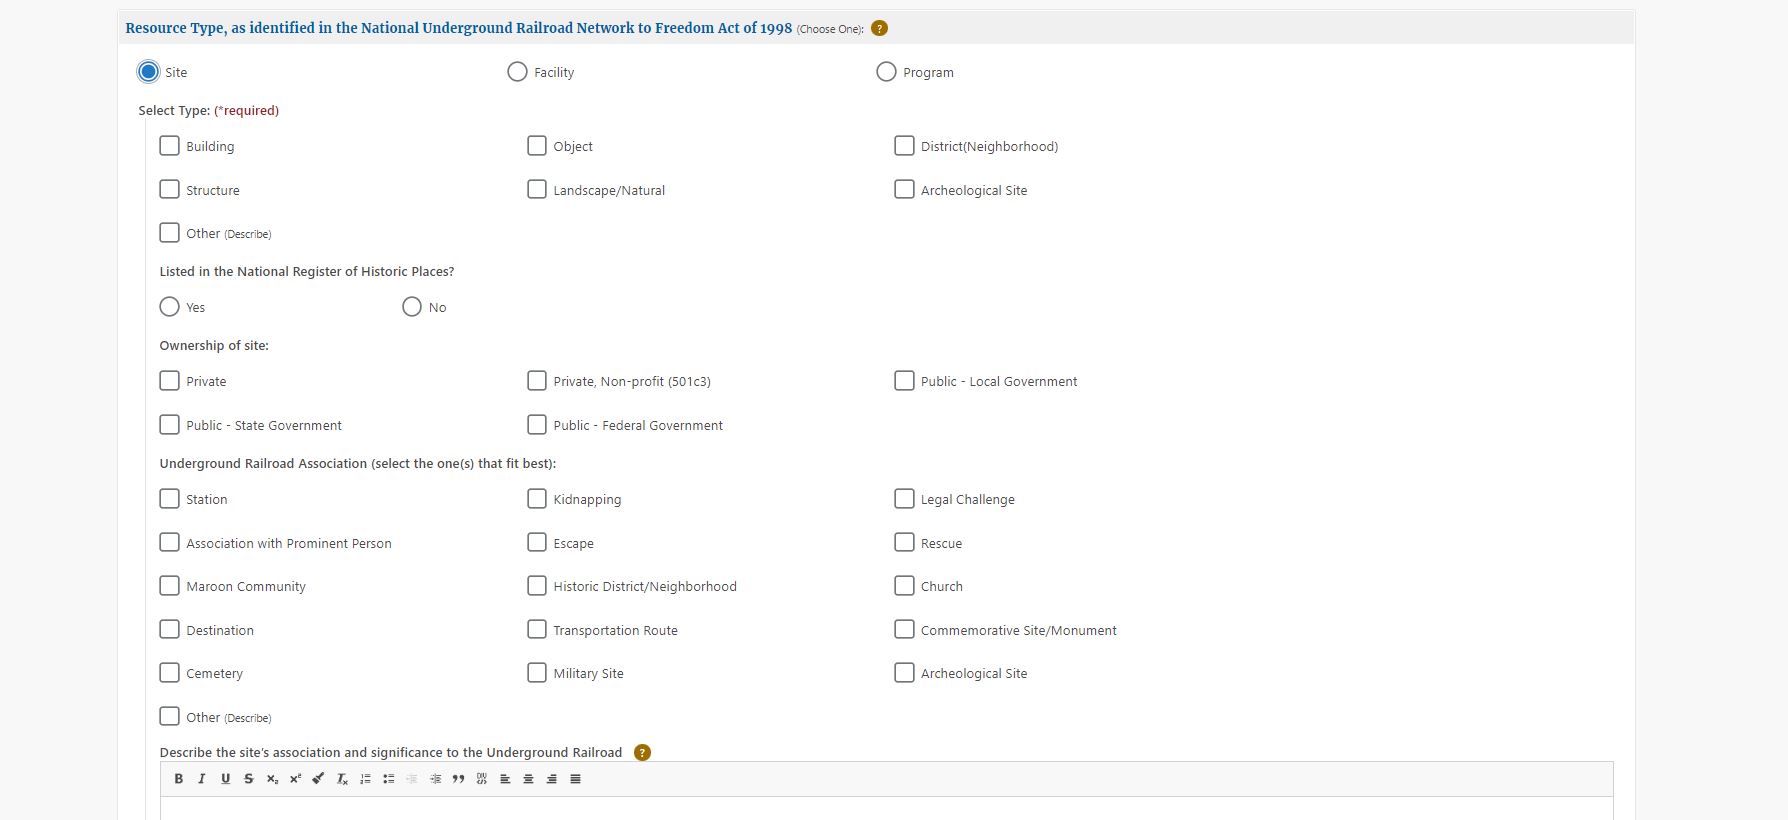The width and height of the screenshot is (1788, 820).
Task: Tick the Commemorative Site/Monument checkbox
Action: 904,630
